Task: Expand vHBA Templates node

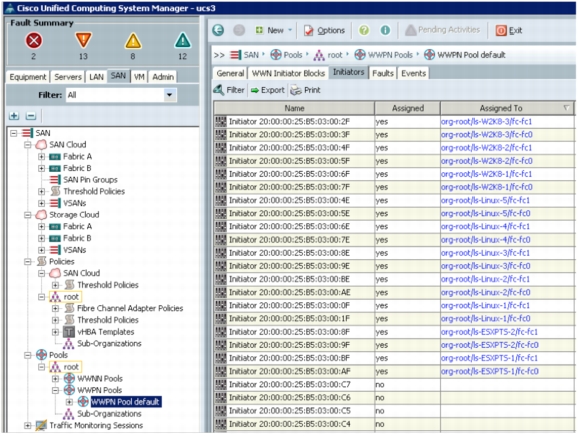Action: (x=55, y=332)
